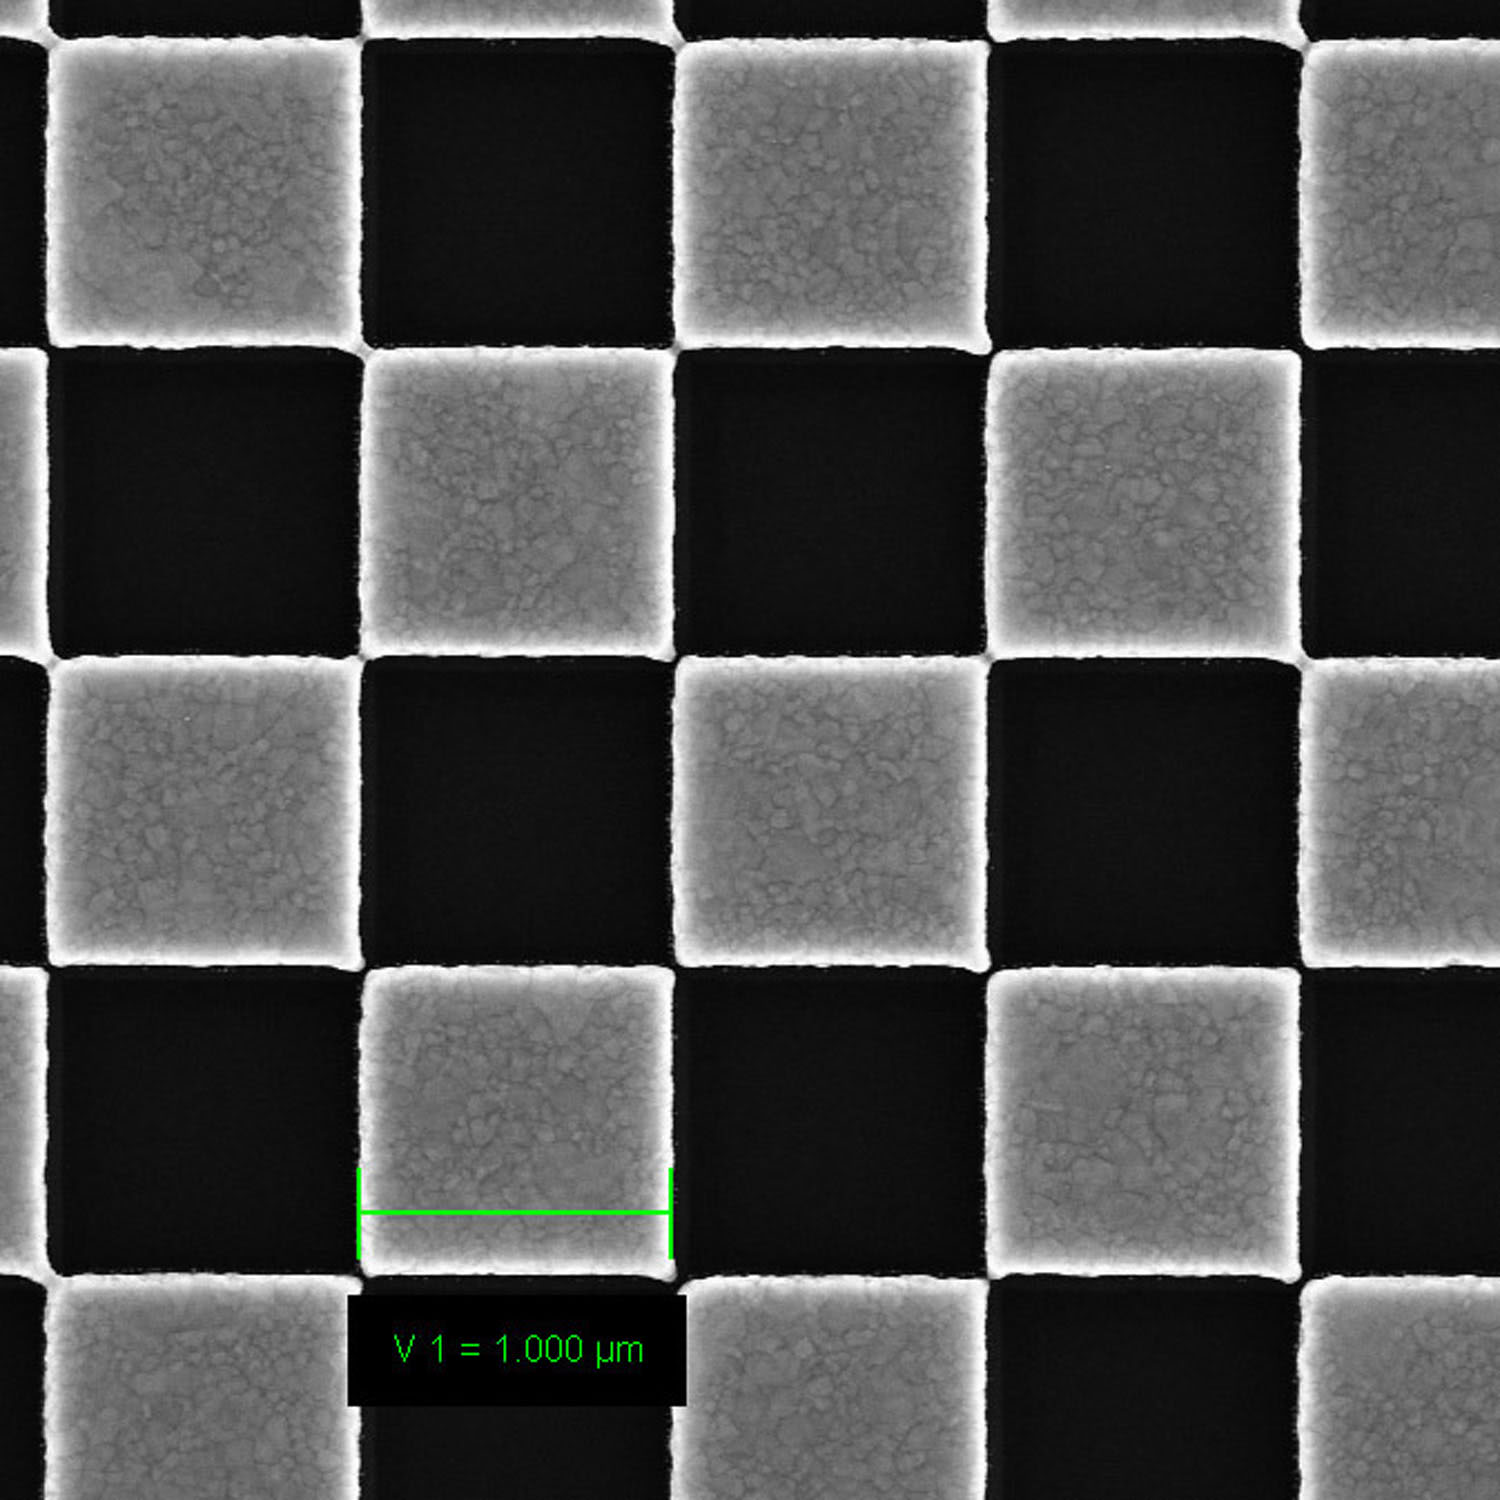This screenshot has height=1500, width=1500.
Task: Click the "µm" unit in the measurement label
Action: (x=619, y=1351)
